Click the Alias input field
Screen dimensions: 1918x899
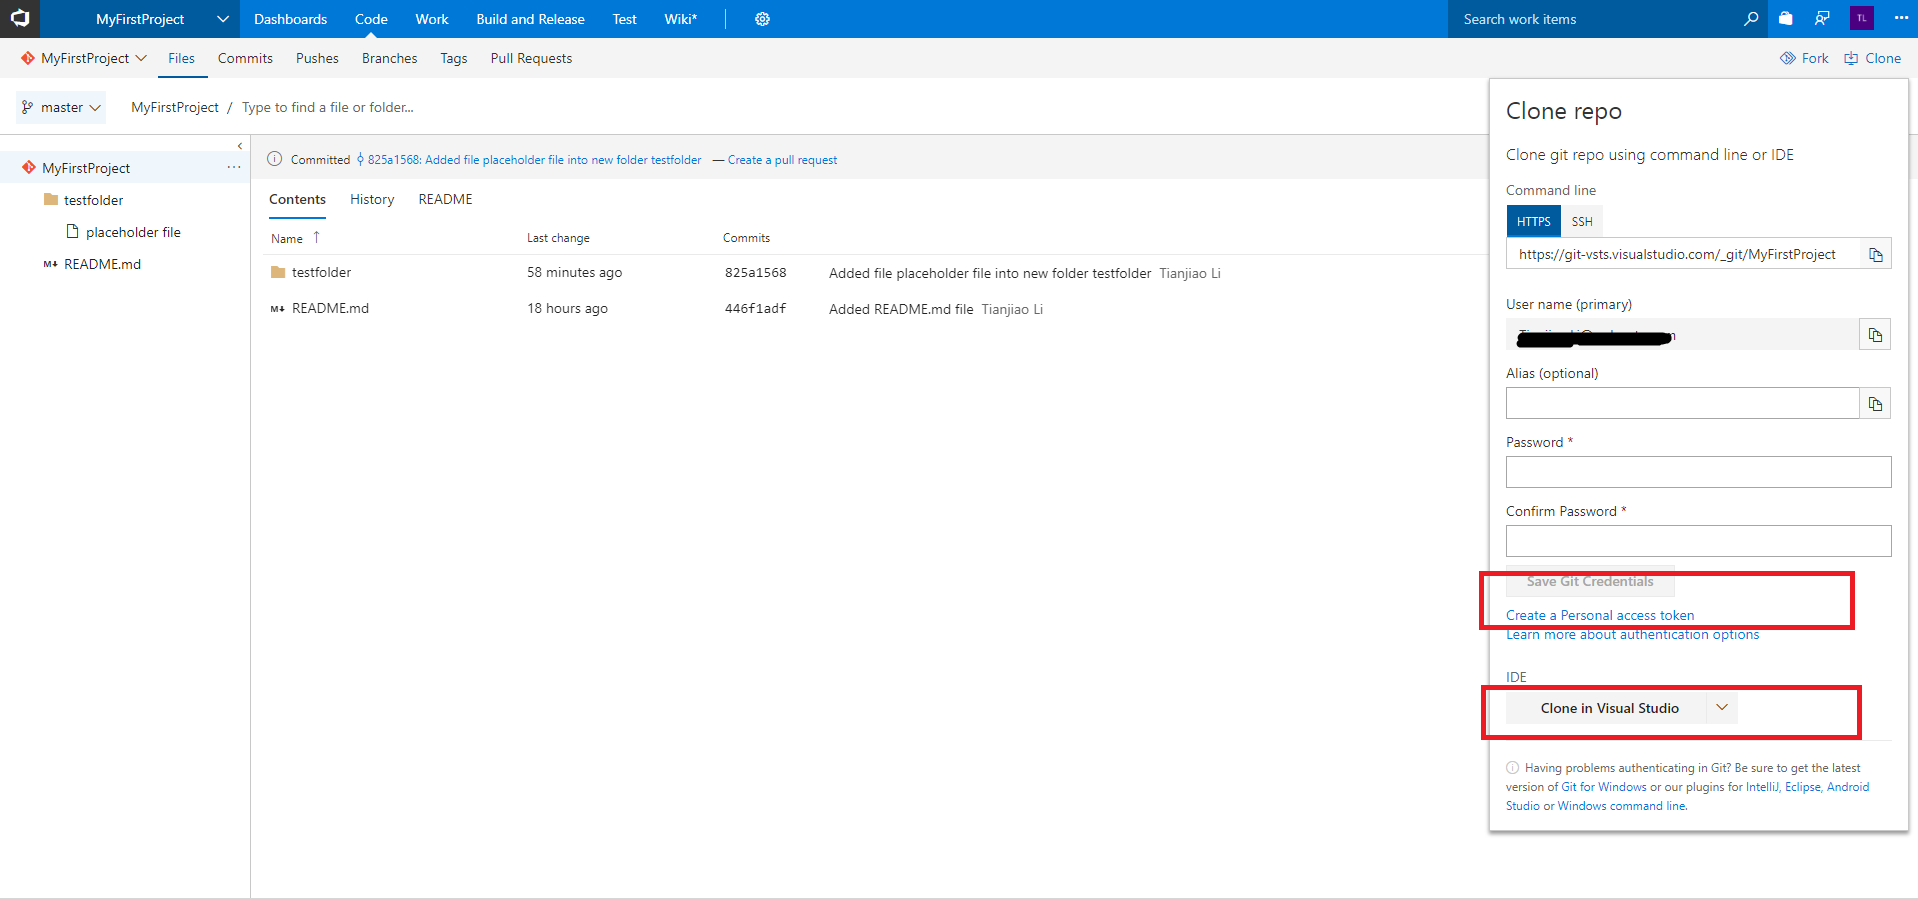click(1682, 404)
